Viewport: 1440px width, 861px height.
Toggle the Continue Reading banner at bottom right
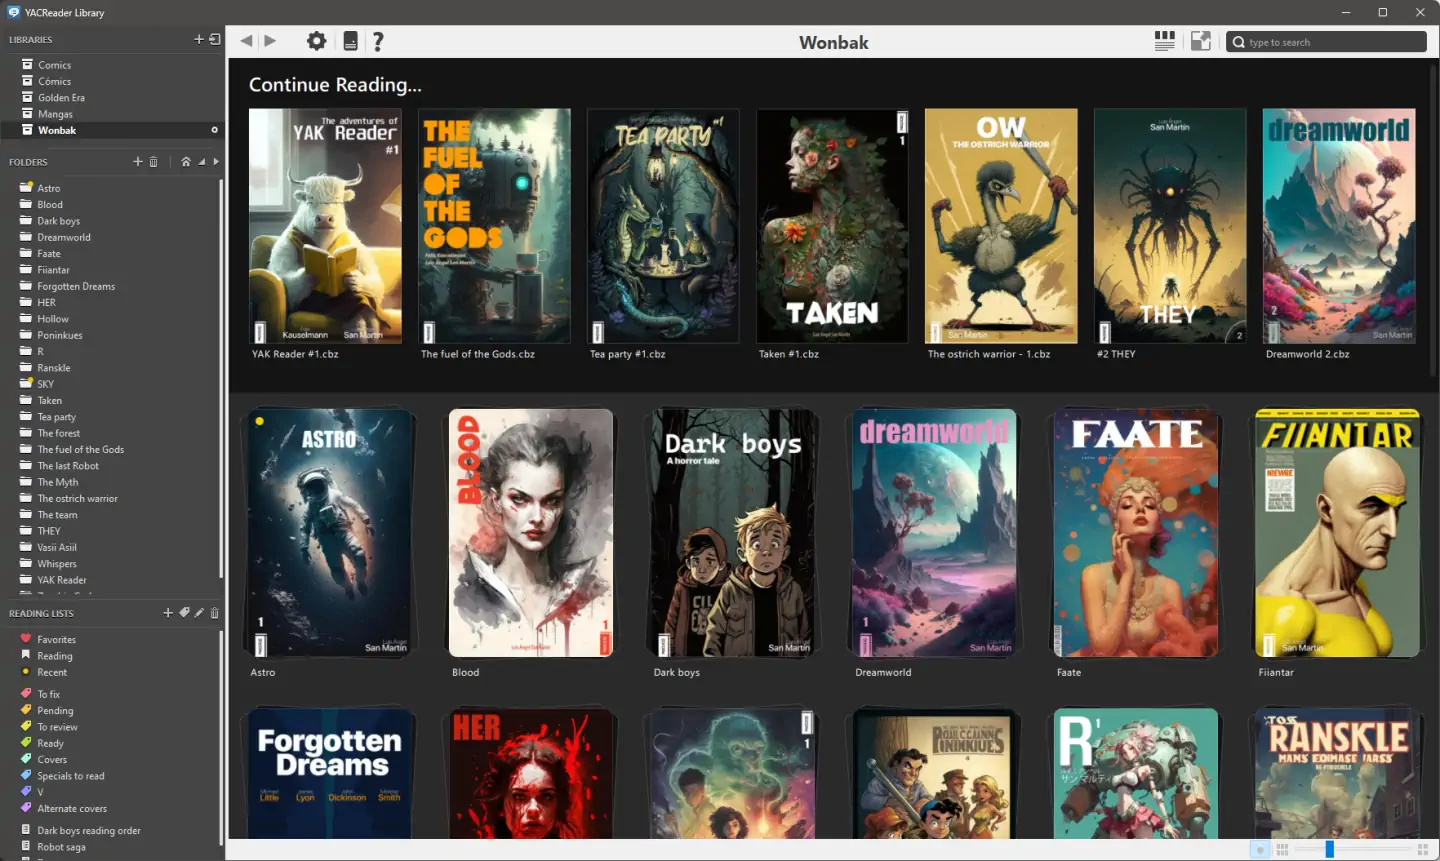1260,849
